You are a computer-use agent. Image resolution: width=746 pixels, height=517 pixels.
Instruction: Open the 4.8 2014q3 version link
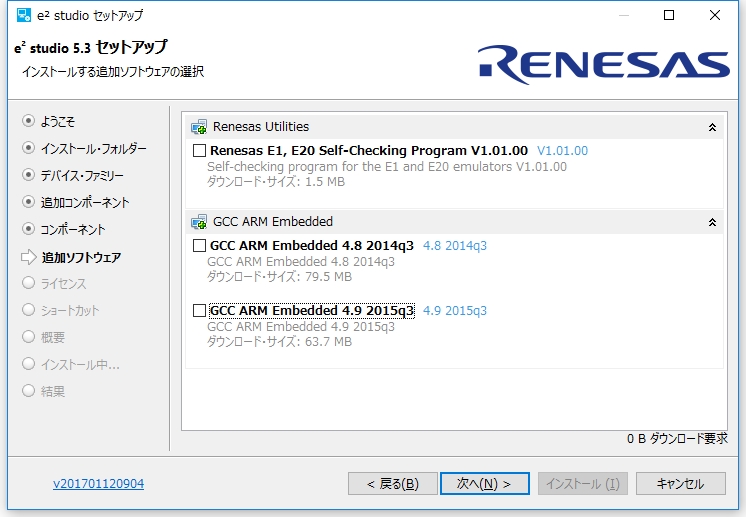click(x=455, y=246)
